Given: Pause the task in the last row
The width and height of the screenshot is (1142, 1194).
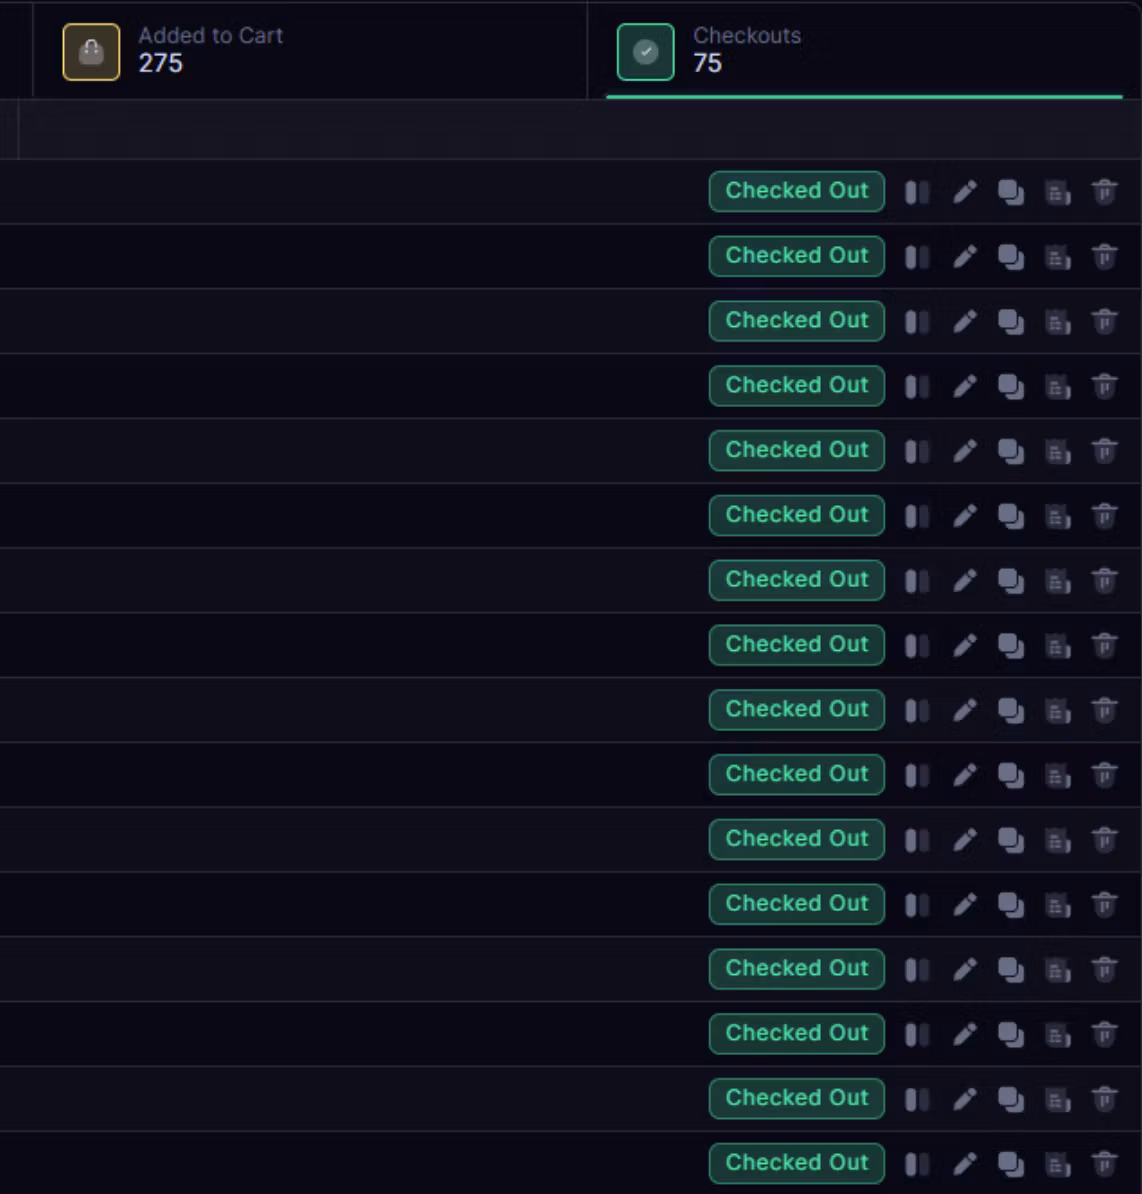Looking at the screenshot, I should pyautogui.click(x=917, y=1164).
